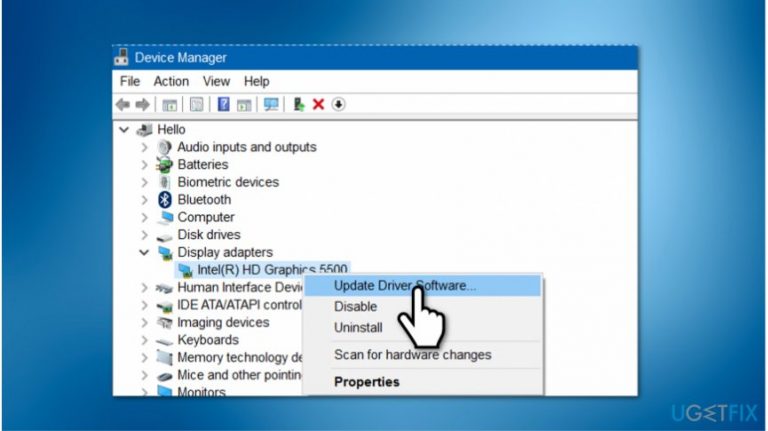
Task: Collapse the Display adapters category
Action: (x=144, y=253)
